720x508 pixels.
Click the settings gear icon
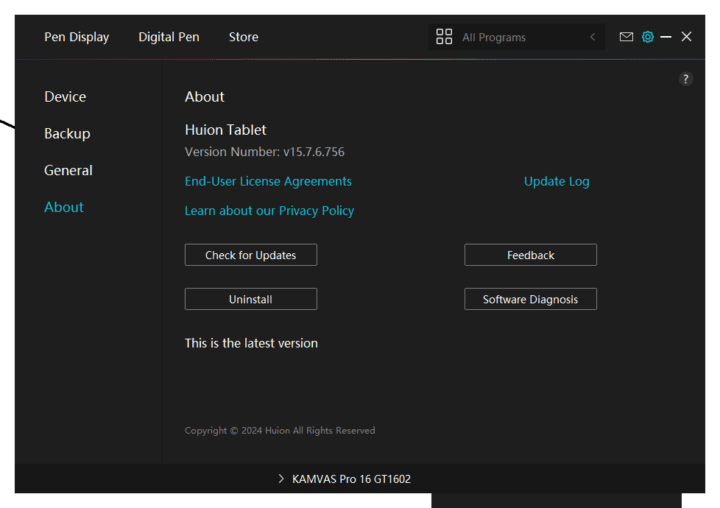pos(647,37)
